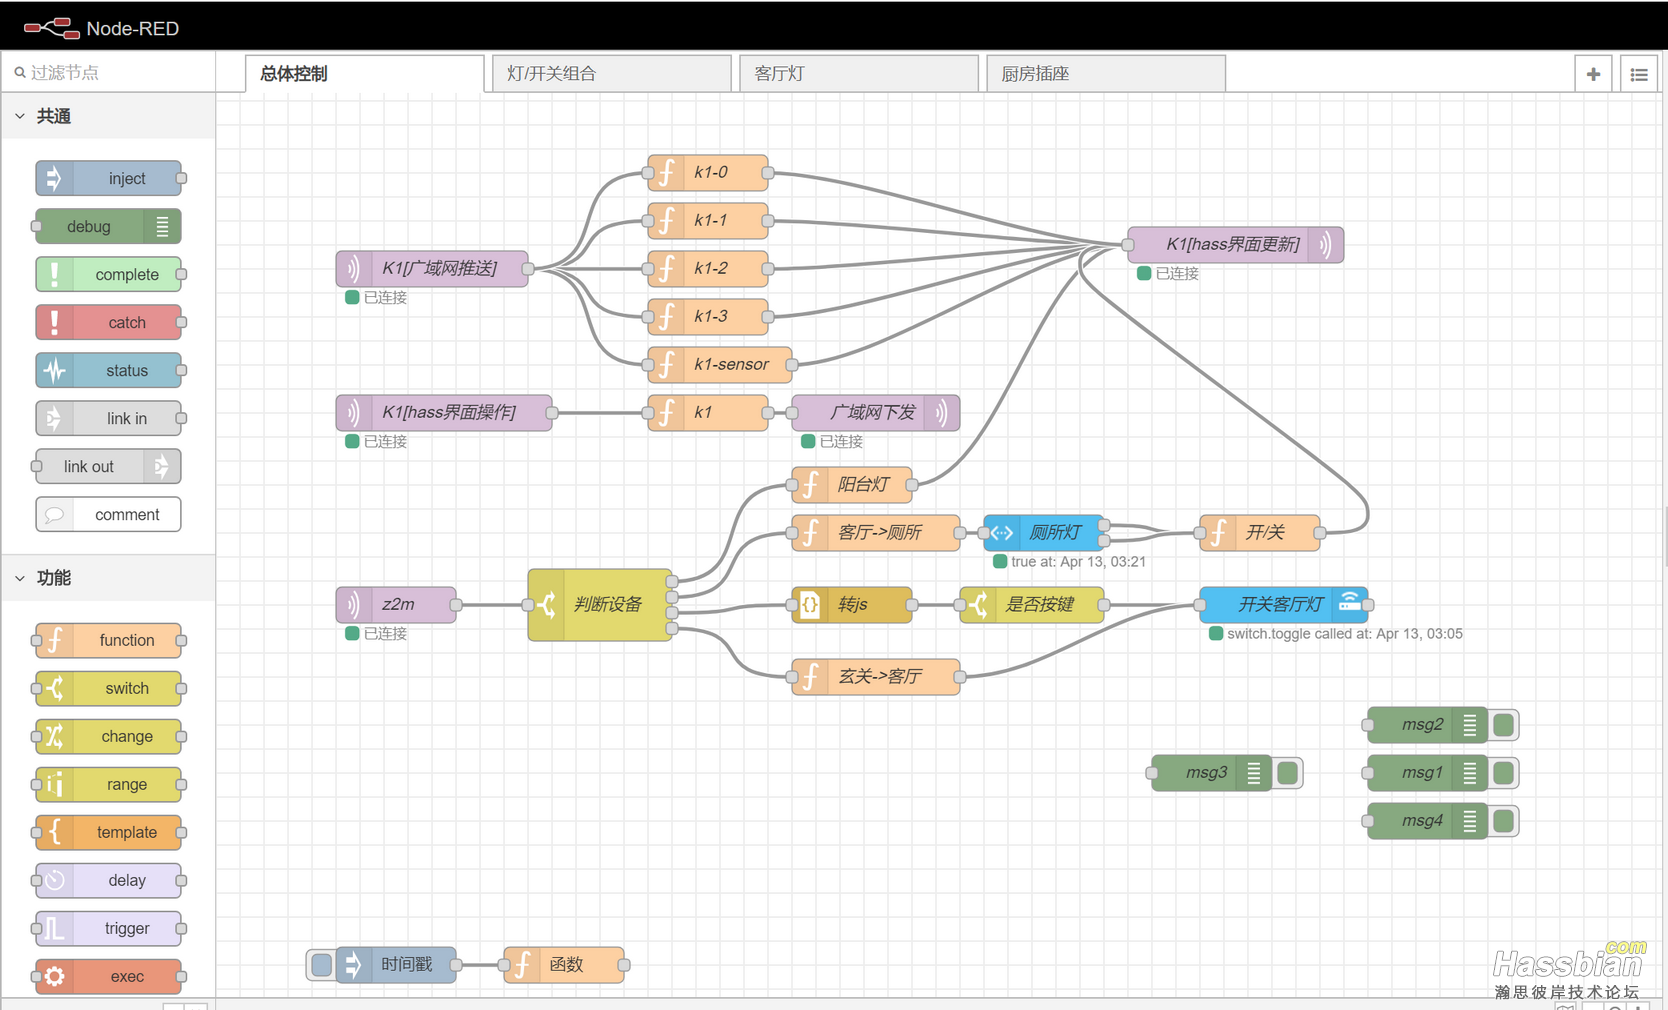Select the k1-3 function node
Screen dimensions: 1668x1010
[x=708, y=316]
